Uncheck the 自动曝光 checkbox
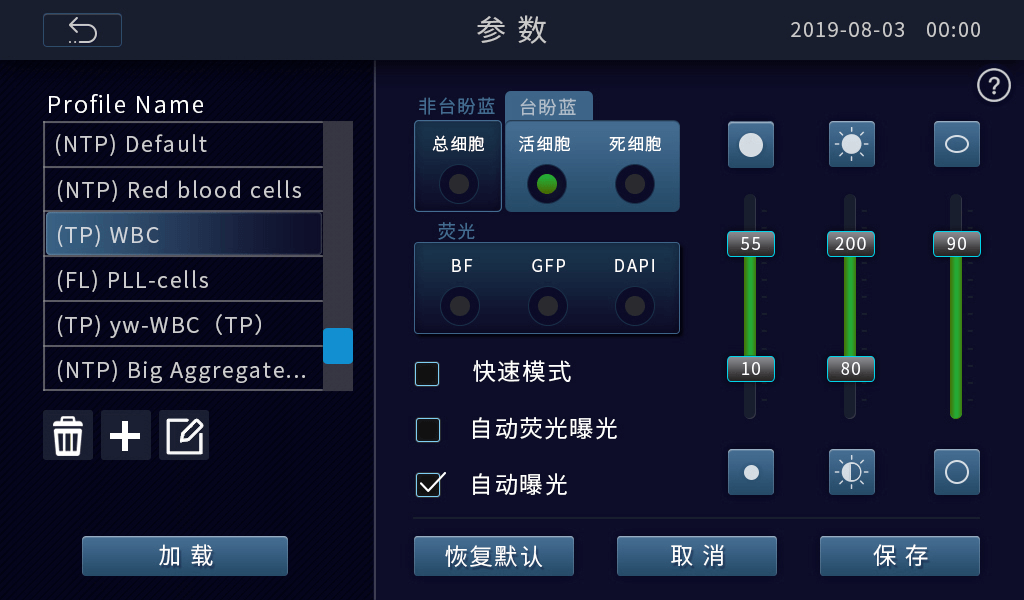This screenshot has height=600, width=1024. click(x=429, y=485)
